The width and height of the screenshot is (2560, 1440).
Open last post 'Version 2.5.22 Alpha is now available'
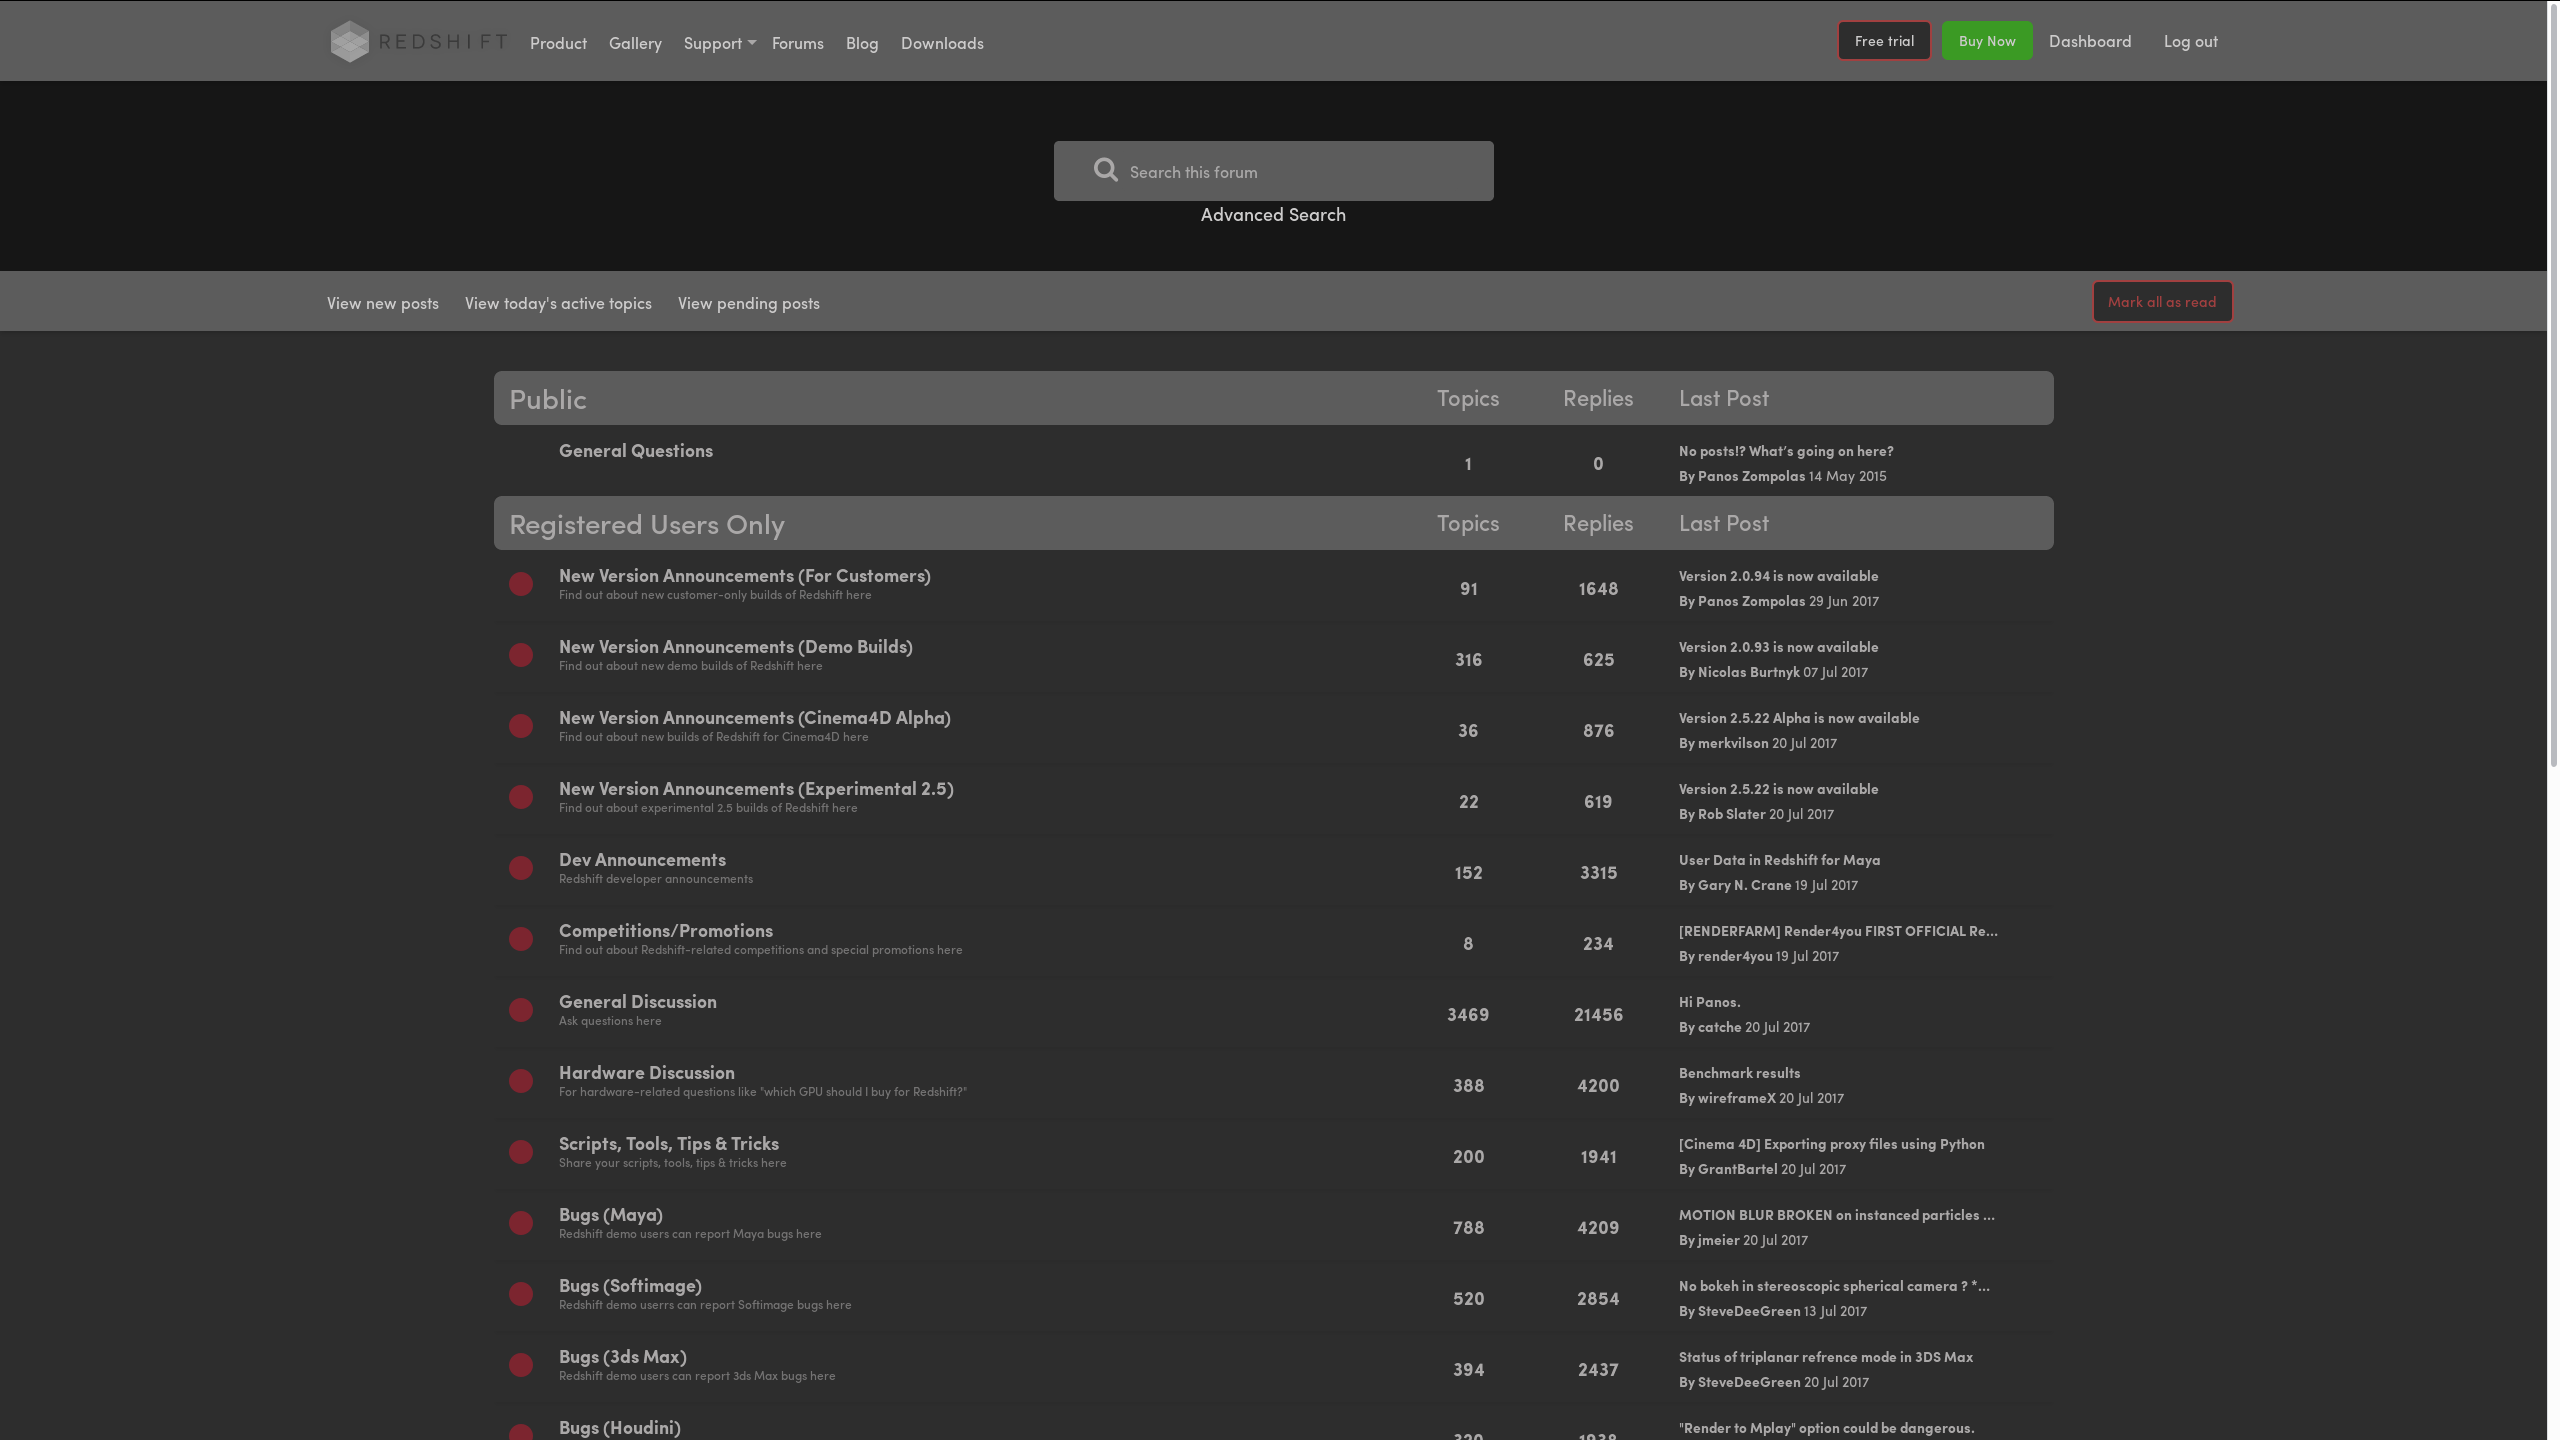pyautogui.click(x=1799, y=718)
